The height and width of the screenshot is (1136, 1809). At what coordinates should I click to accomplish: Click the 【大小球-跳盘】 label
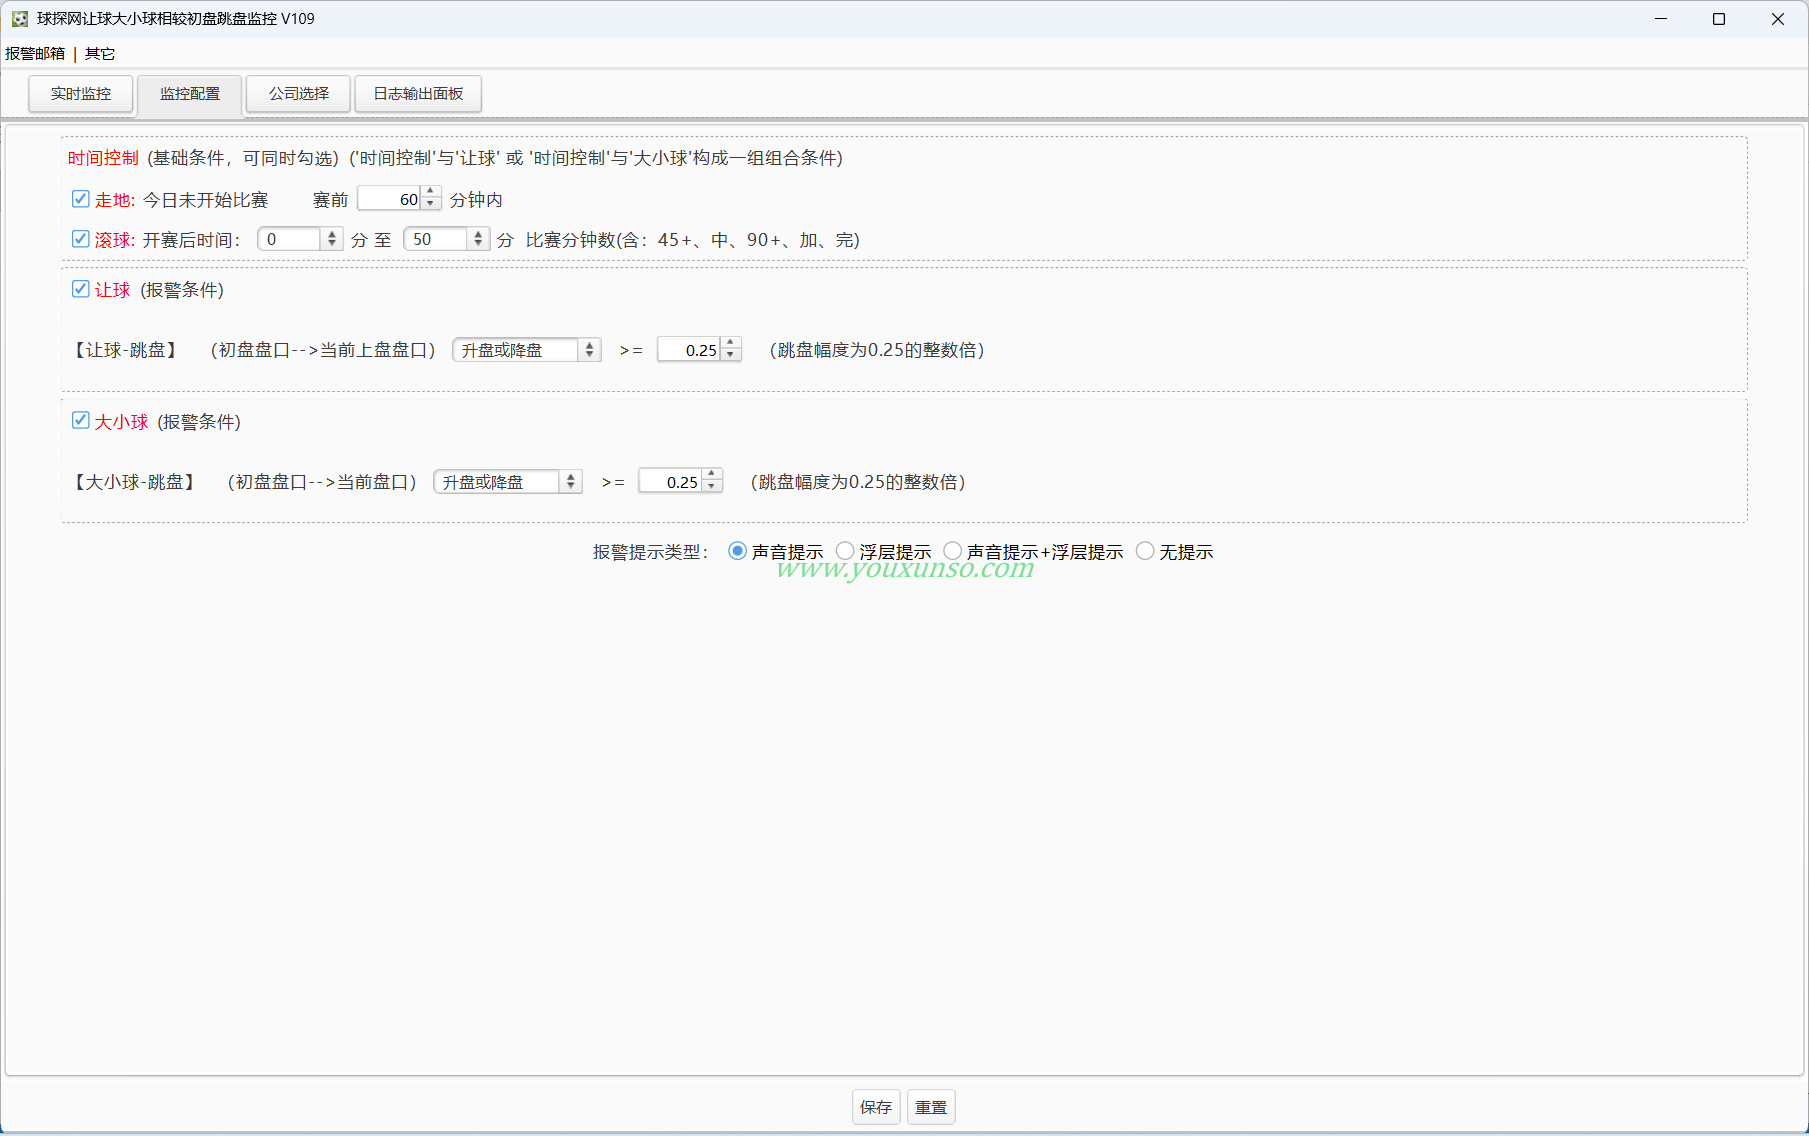[x=135, y=482]
